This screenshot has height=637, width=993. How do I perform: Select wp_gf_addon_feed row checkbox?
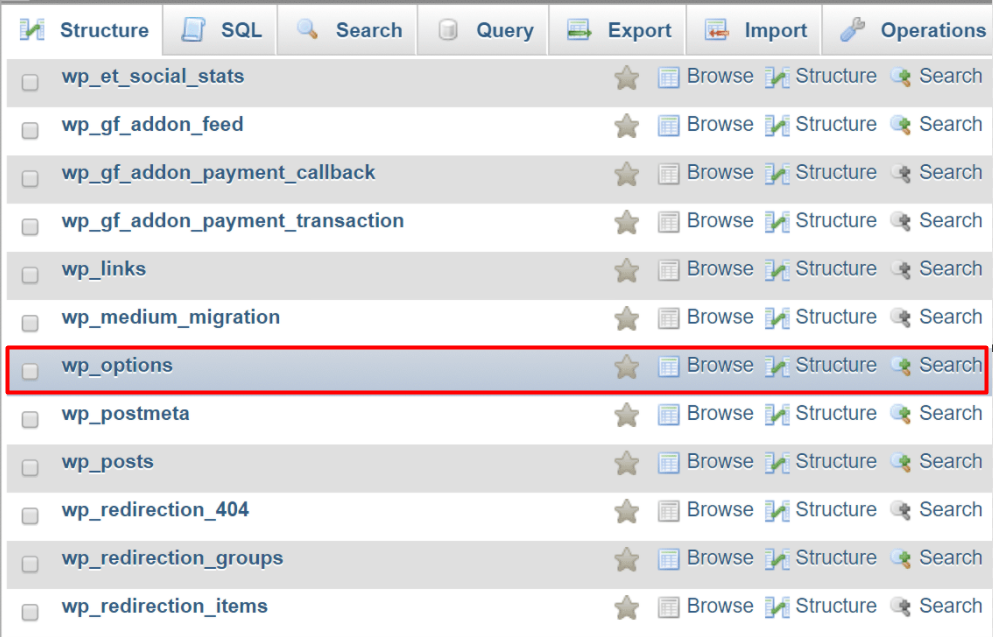point(30,130)
